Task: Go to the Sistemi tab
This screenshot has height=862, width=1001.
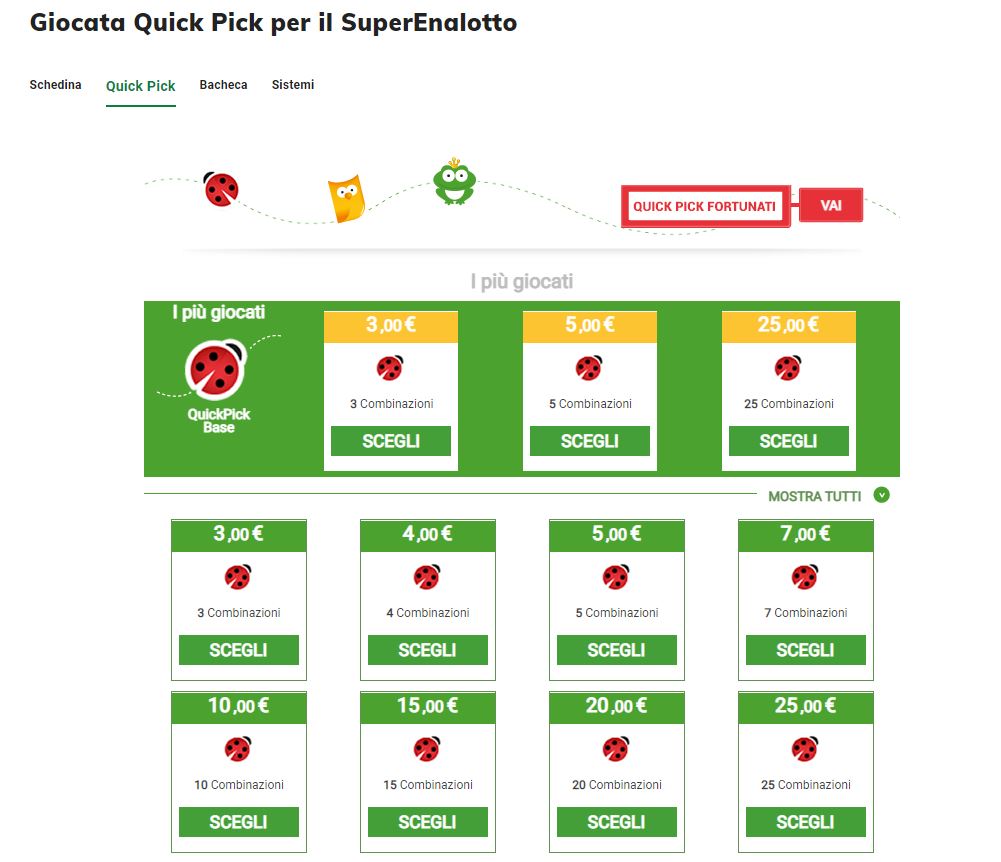Action: coord(293,85)
